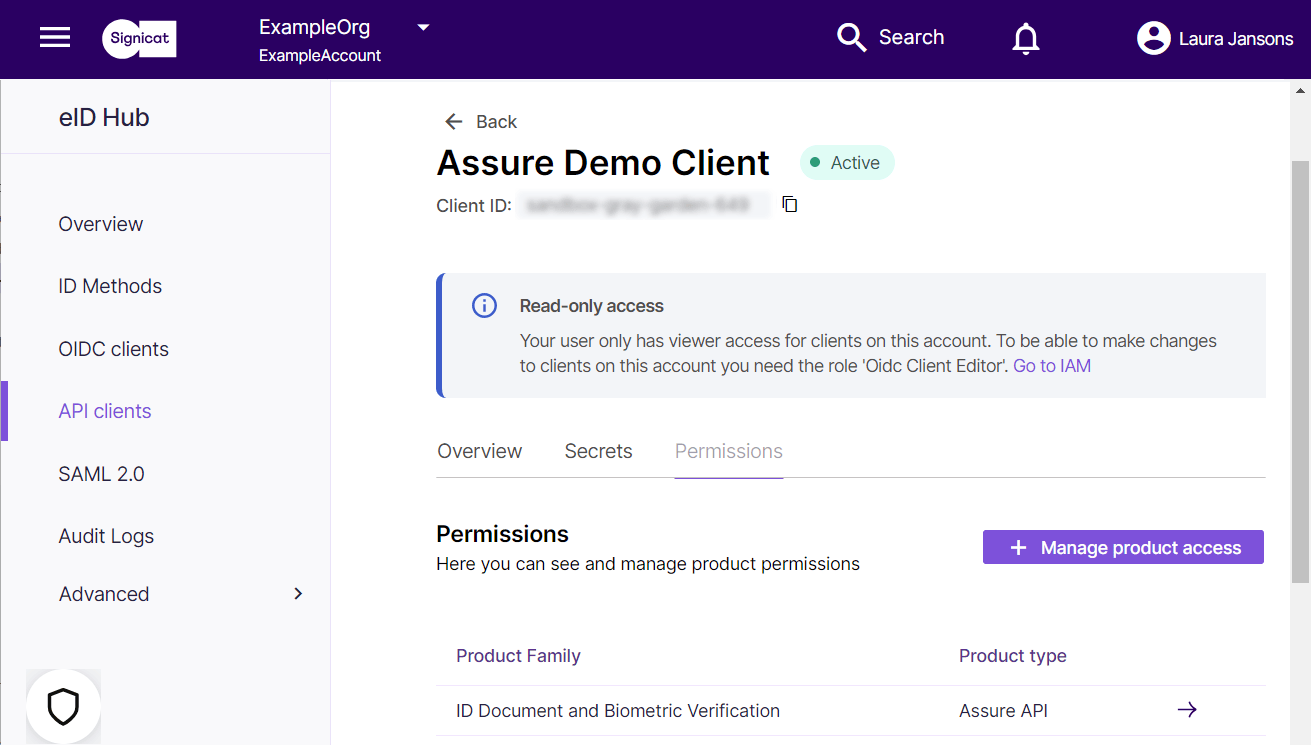Viewport: 1311px width, 745px height.
Task: Click the Assure Demo Client heading
Action: coord(603,162)
